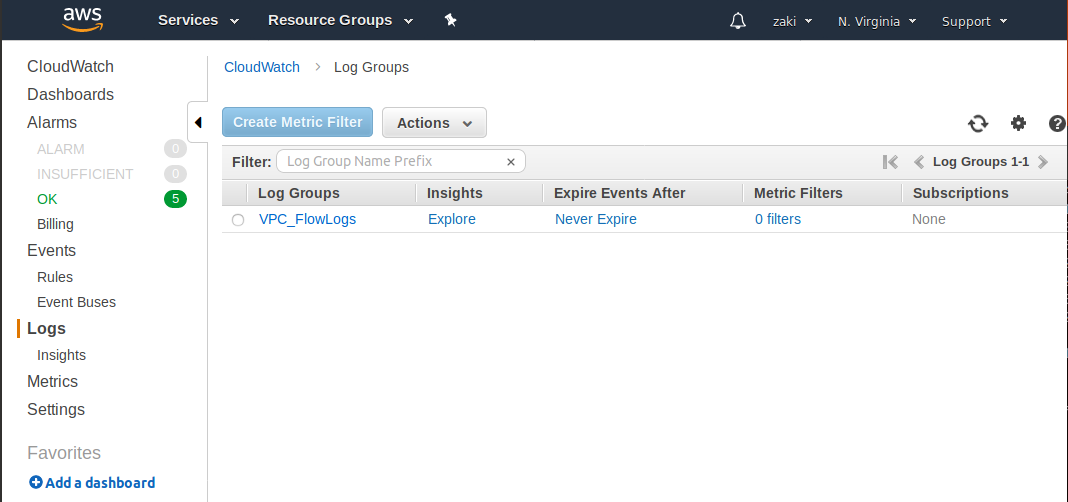The image size is (1068, 502).
Task: Open the Metrics section in sidebar
Action: click(x=52, y=381)
